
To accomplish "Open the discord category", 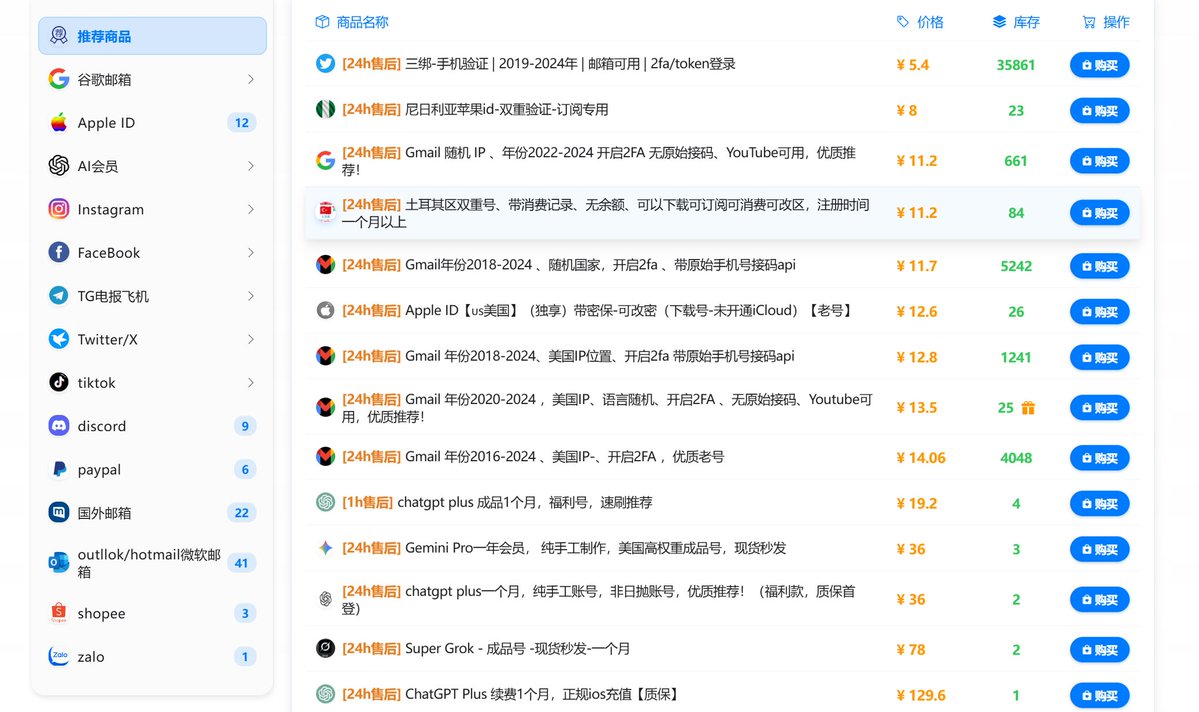I will point(152,425).
